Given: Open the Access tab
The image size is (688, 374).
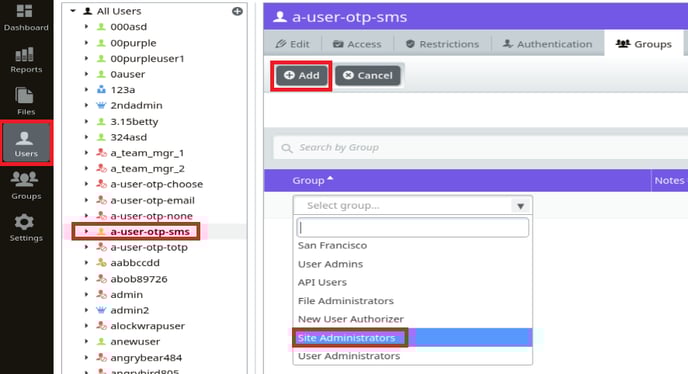Looking at the screenshot, I should coord(358,44).
